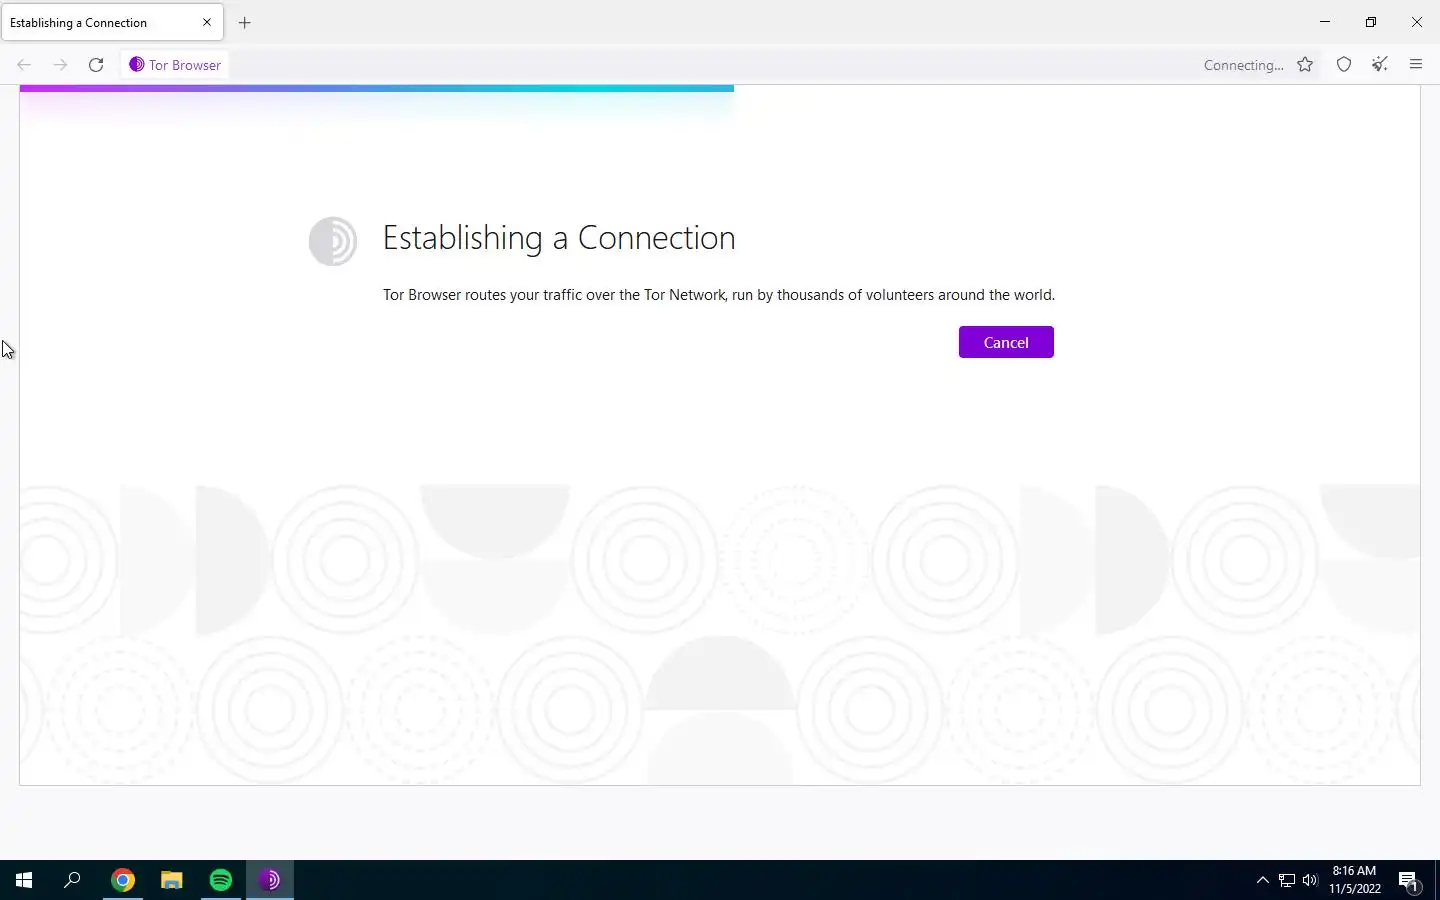1440x900 pixels.
Task: Reload the current page
Action: click(x=96, y=65)
